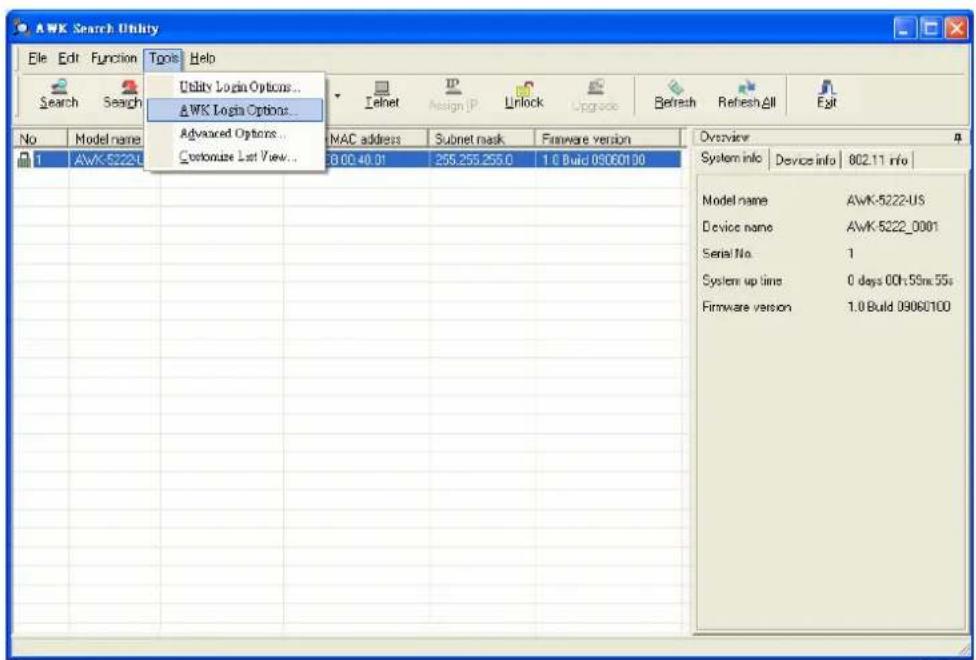Screen dimensions: 976x660
Task: Select the 1.0 Build firmware cell in list
Action: [608, 160]
